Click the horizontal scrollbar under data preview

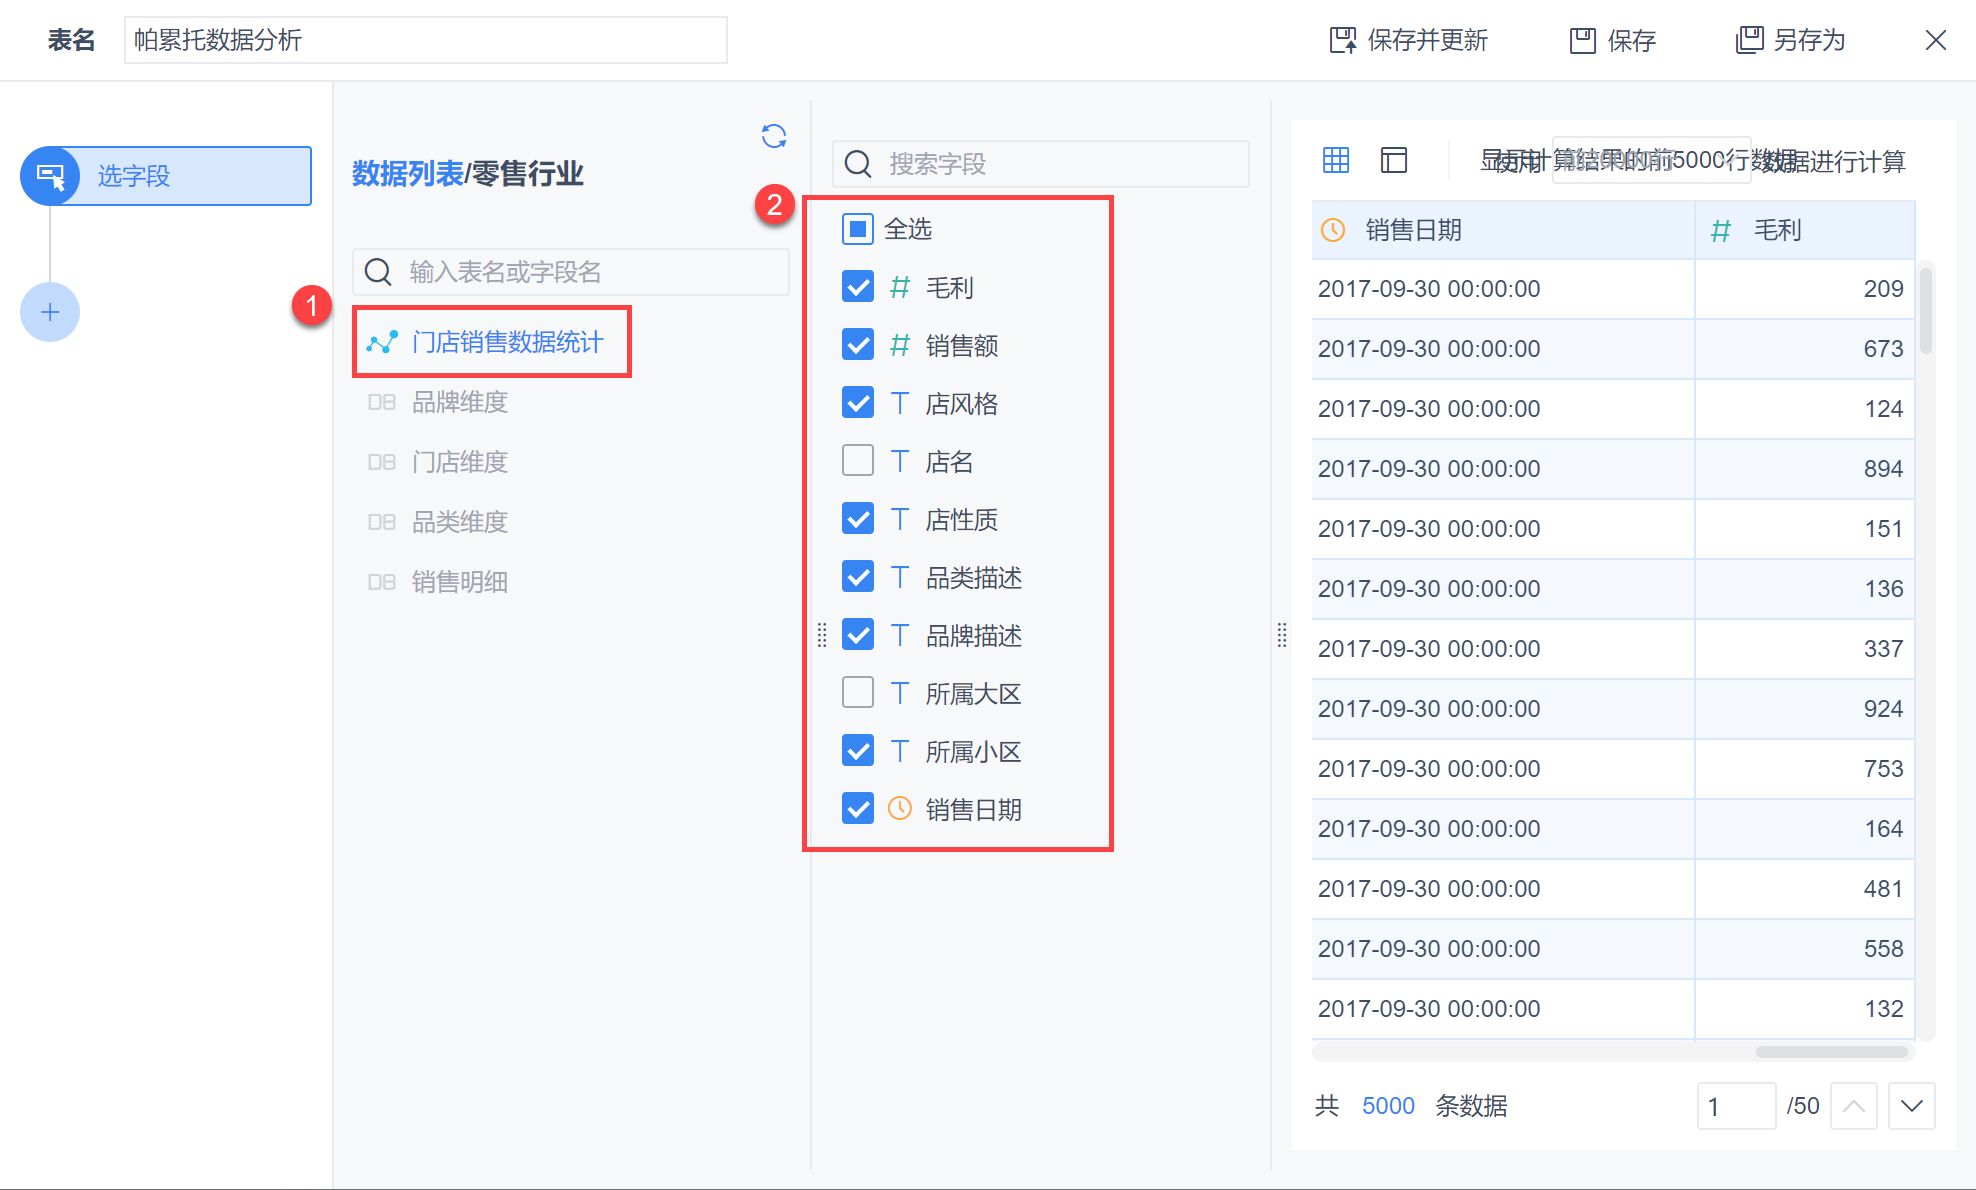[x=1830, y=1052]
